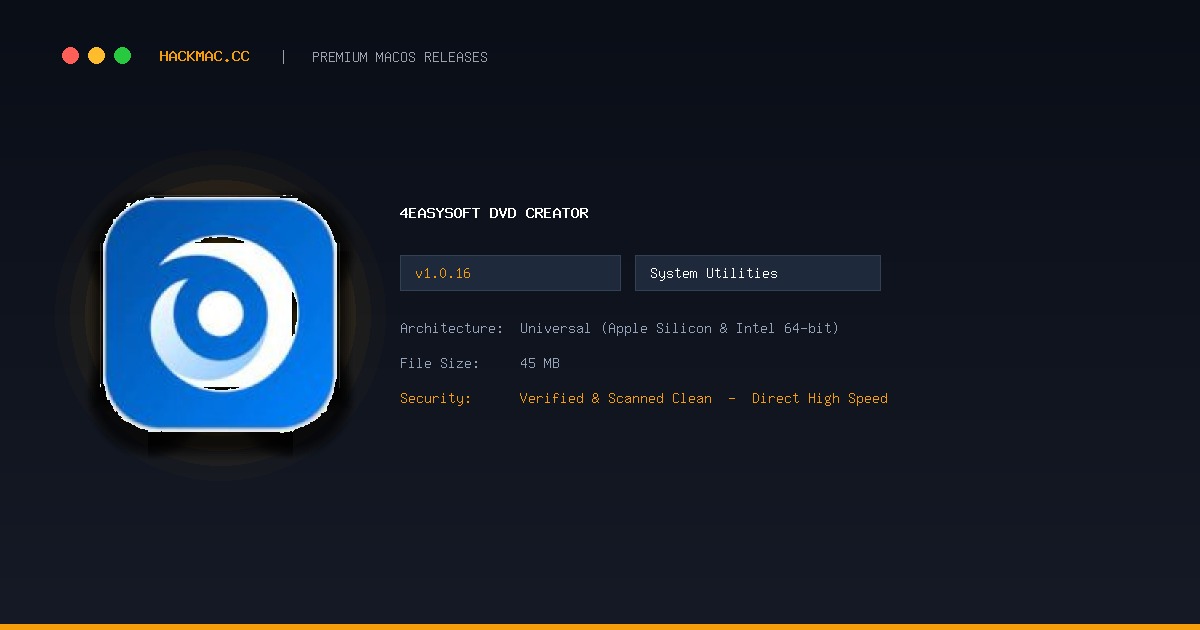Click the 'Architecture:' label
This screenshot has width=1200, height=630.
pyautogui.click(x=452, y=328)
